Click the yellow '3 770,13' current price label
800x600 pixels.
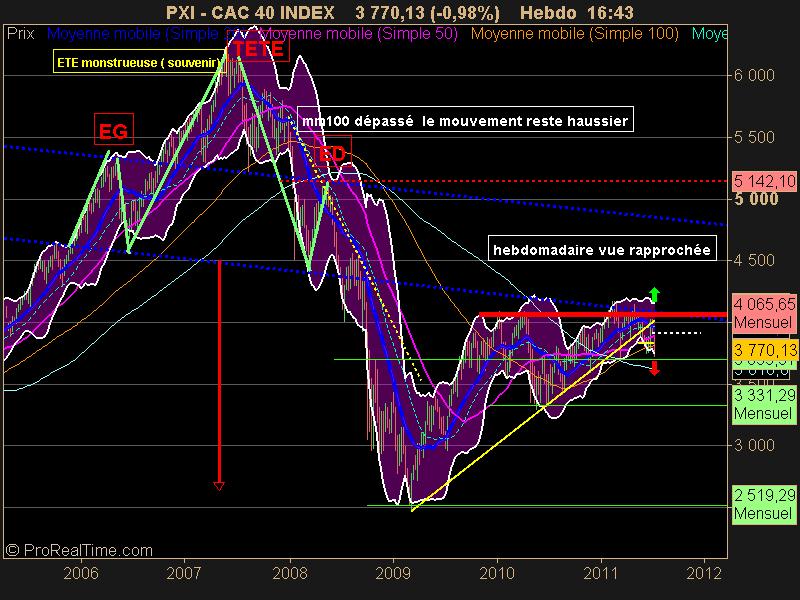[764, 349]
